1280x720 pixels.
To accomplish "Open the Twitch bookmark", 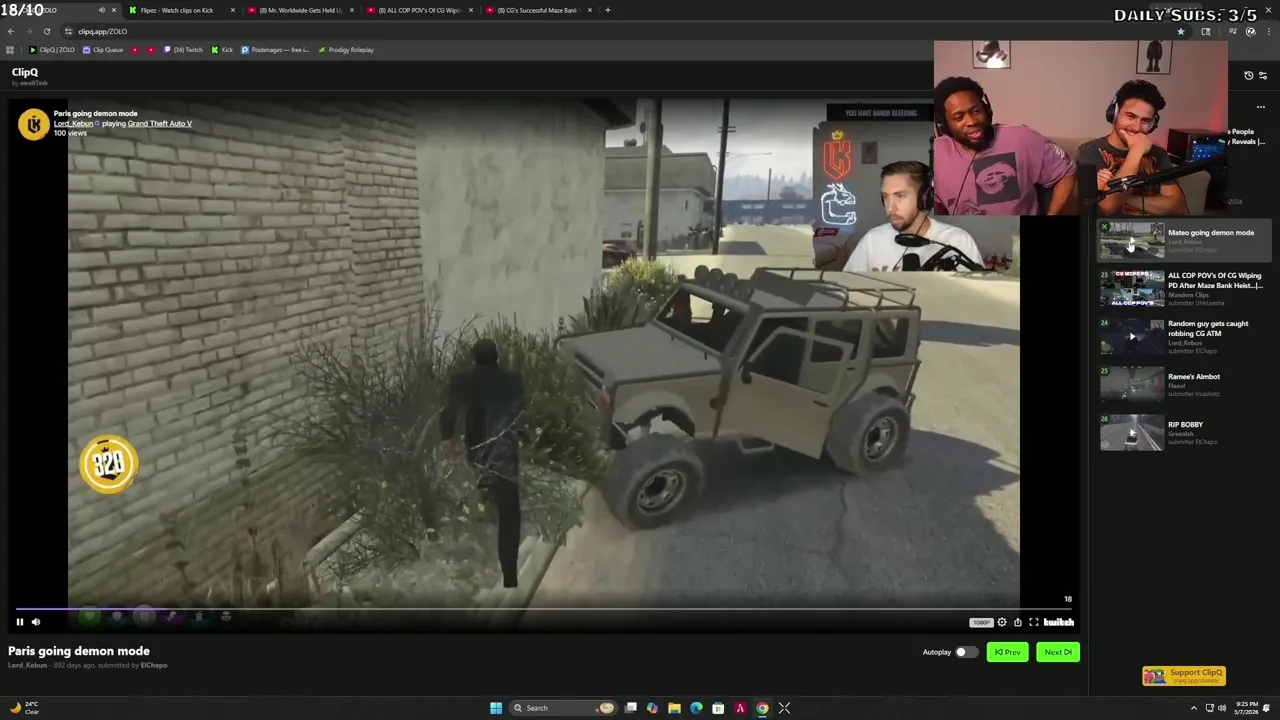I will point(184,50).
